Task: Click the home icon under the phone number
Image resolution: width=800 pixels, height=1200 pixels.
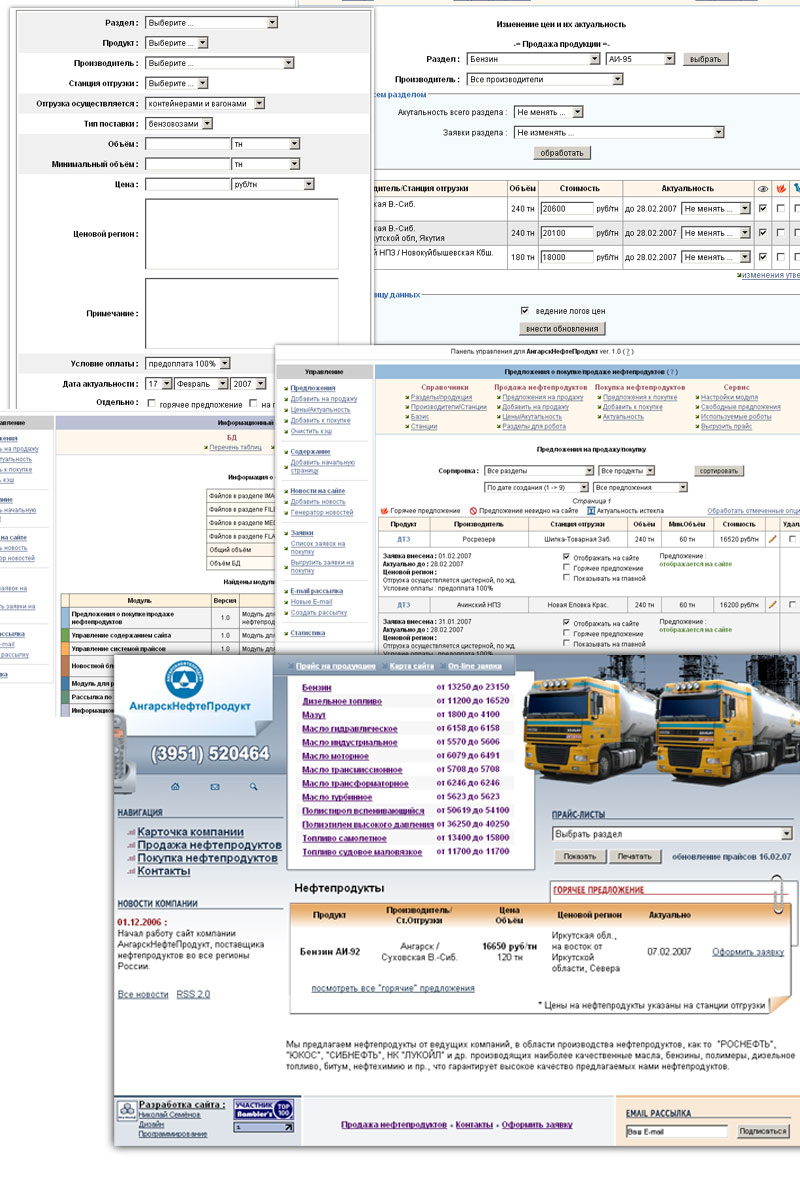Action: (x=176, y=786)
